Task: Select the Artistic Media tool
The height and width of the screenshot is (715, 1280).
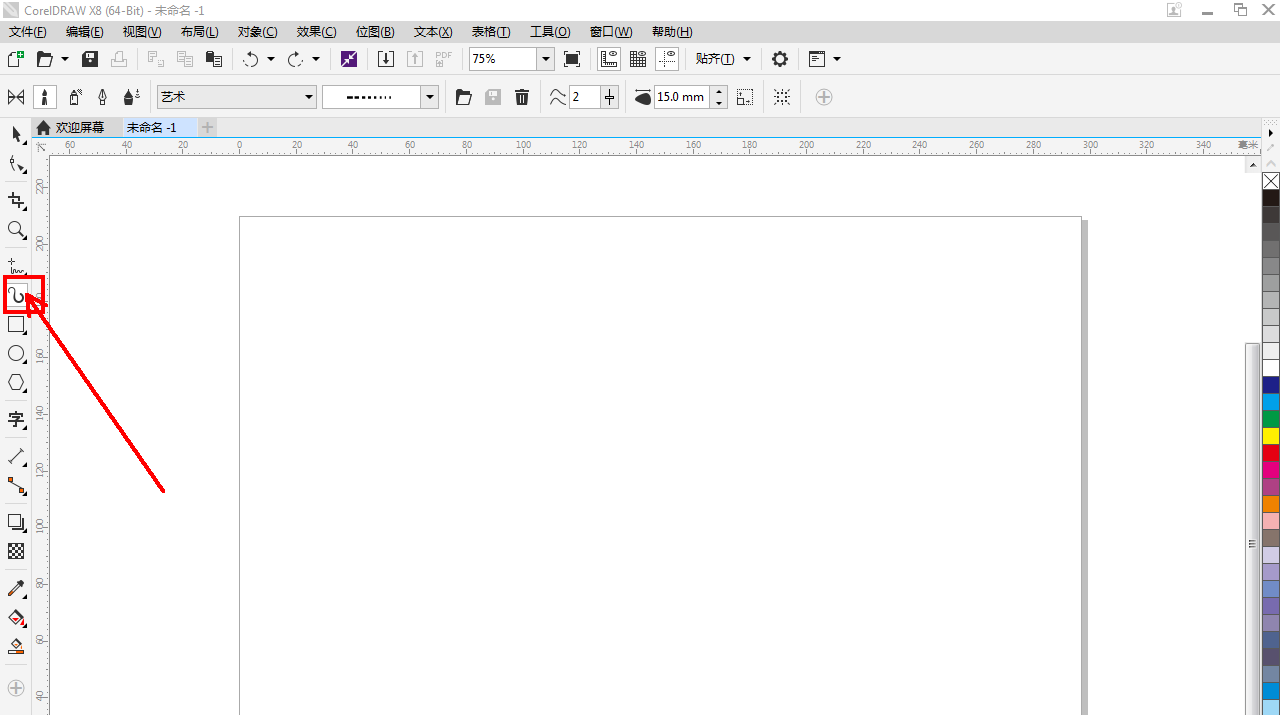Action: 17,295
